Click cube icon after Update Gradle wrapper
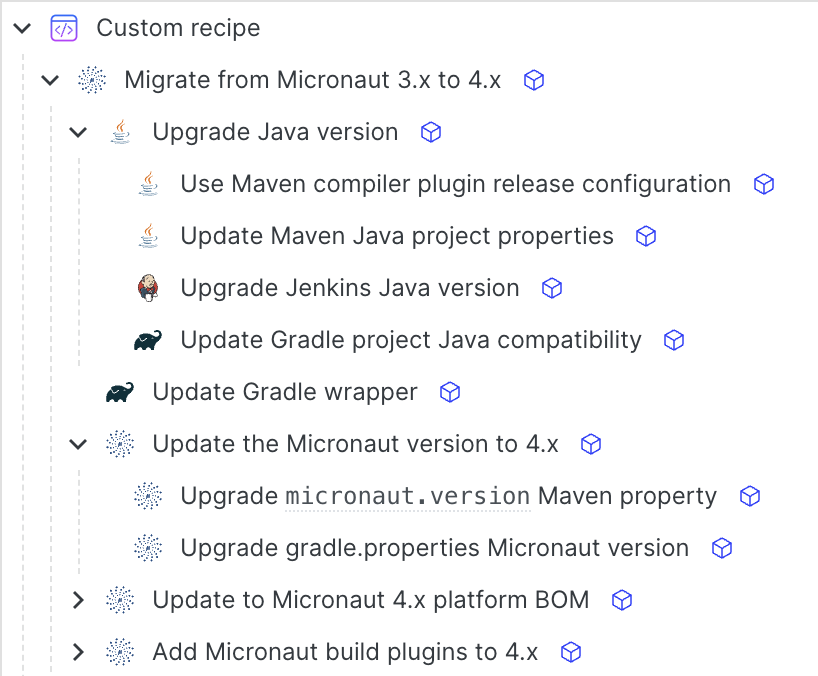This screenshot has width=818, height=676. tap(450, 392)
